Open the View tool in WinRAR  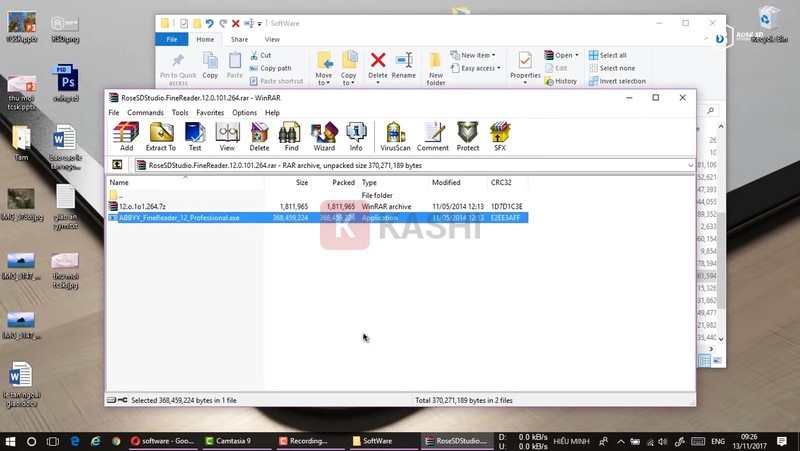[x=227, y=136]
